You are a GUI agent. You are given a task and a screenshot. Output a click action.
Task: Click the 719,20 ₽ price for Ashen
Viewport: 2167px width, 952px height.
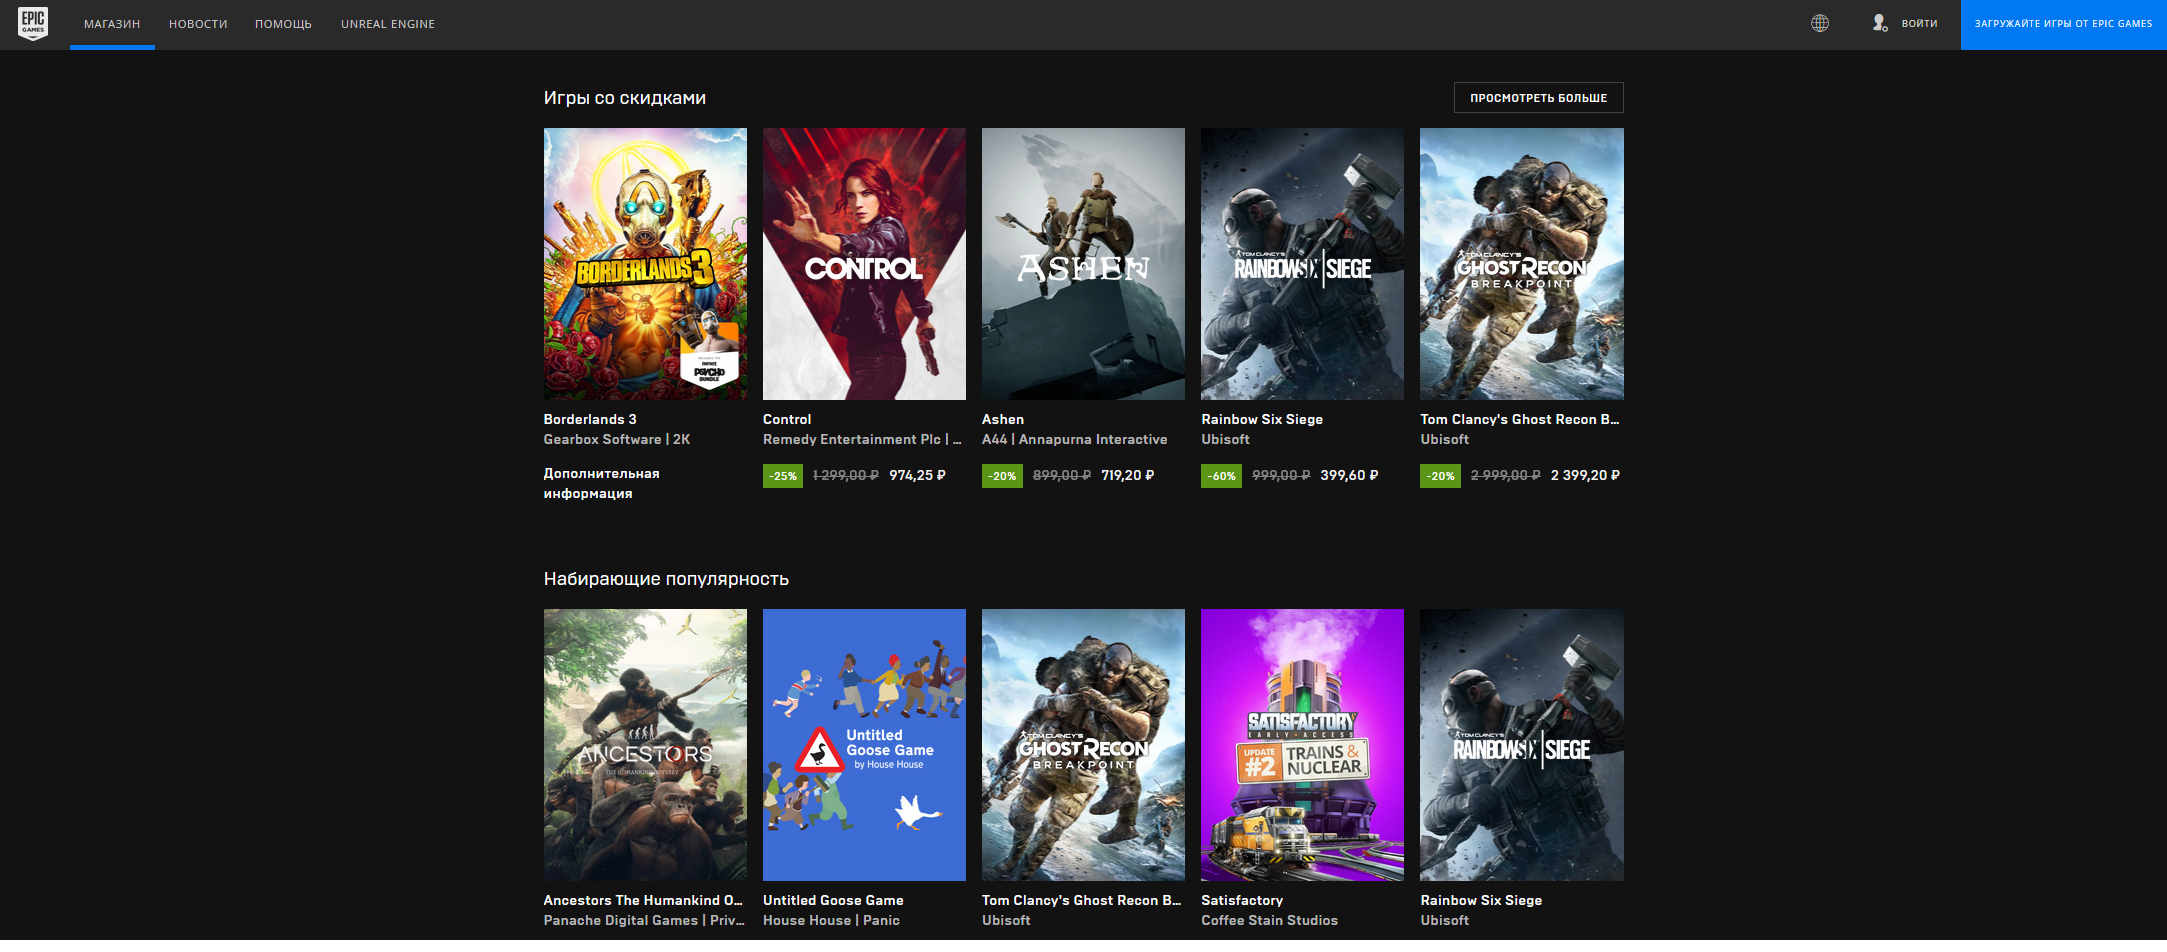point(1128,475)
